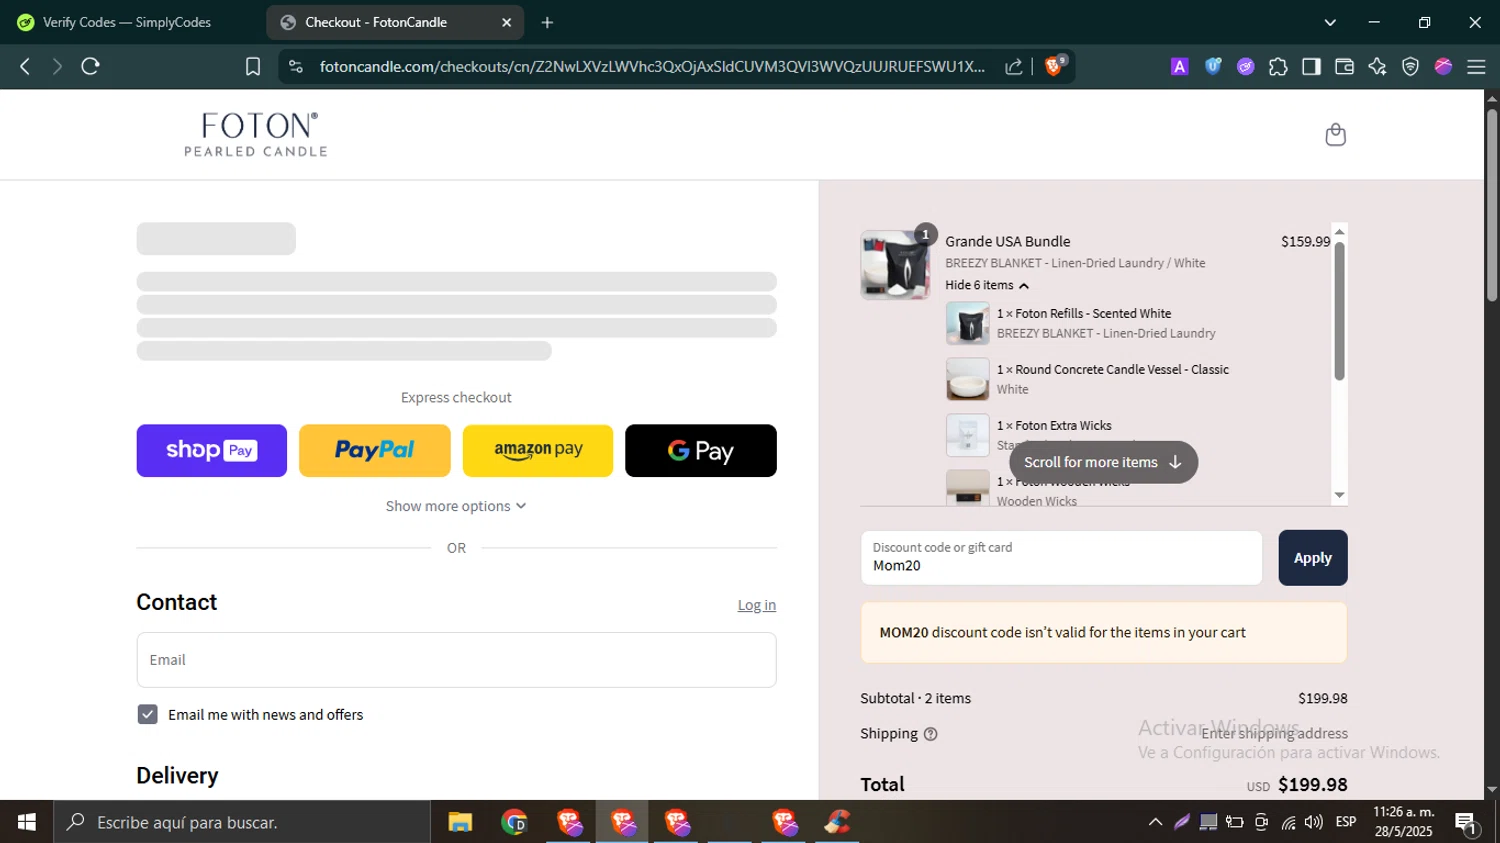
Task: Toggle the browser sidebar panel
Action: click(1311, 66)
